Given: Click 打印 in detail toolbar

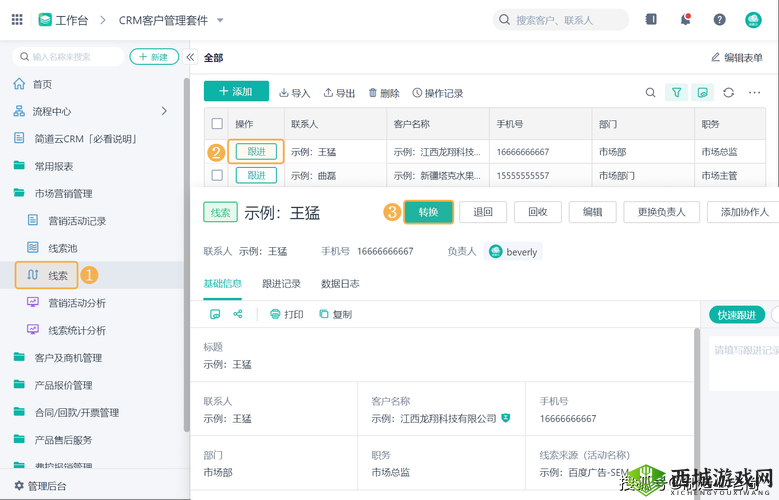Looking at the screenshot, I should (286, 314).
